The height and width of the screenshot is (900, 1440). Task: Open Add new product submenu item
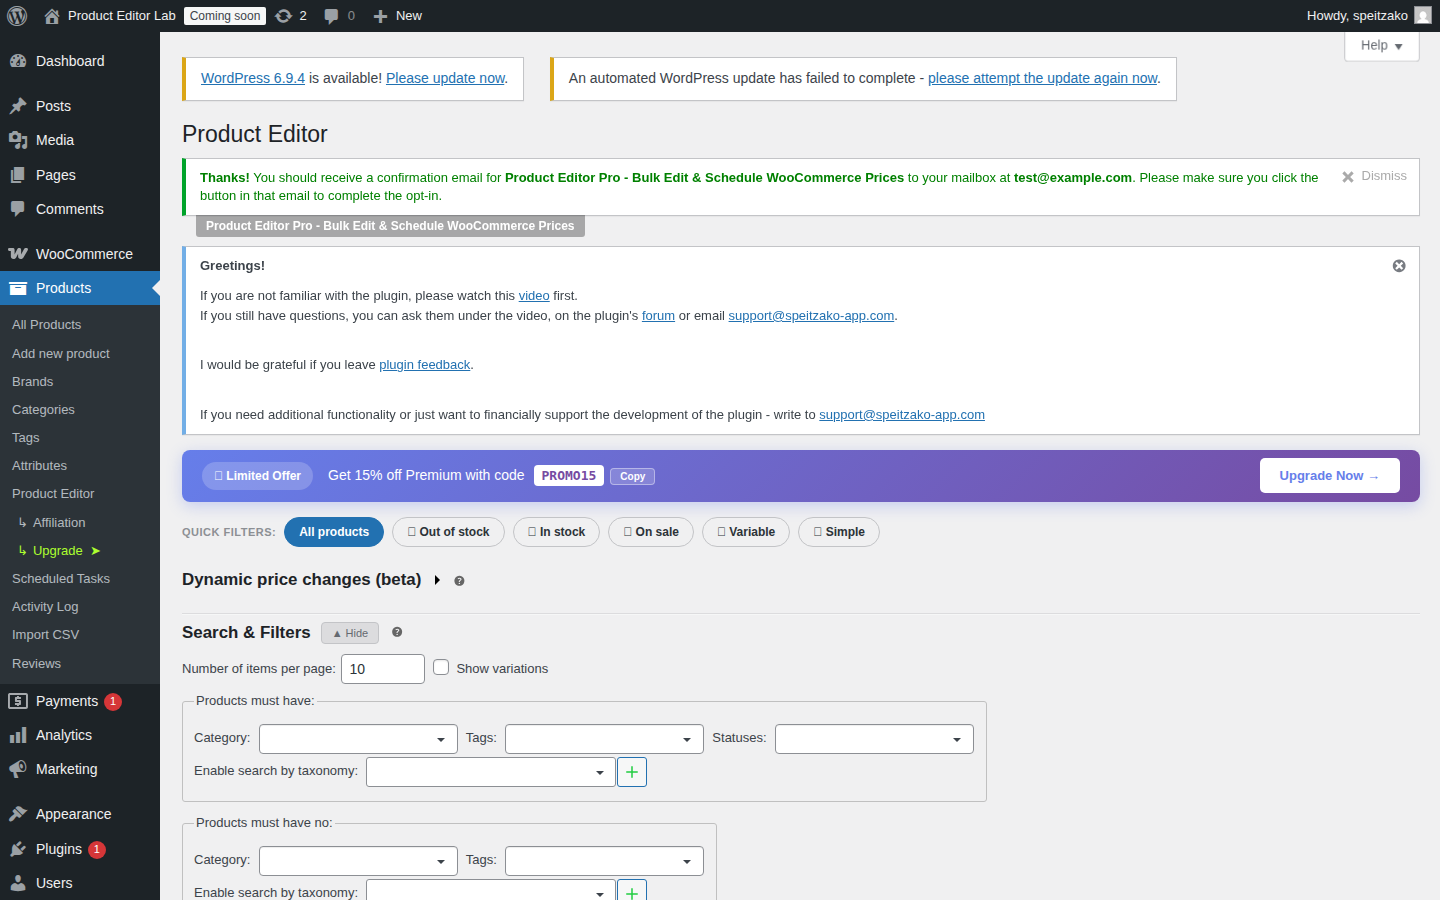61,354
